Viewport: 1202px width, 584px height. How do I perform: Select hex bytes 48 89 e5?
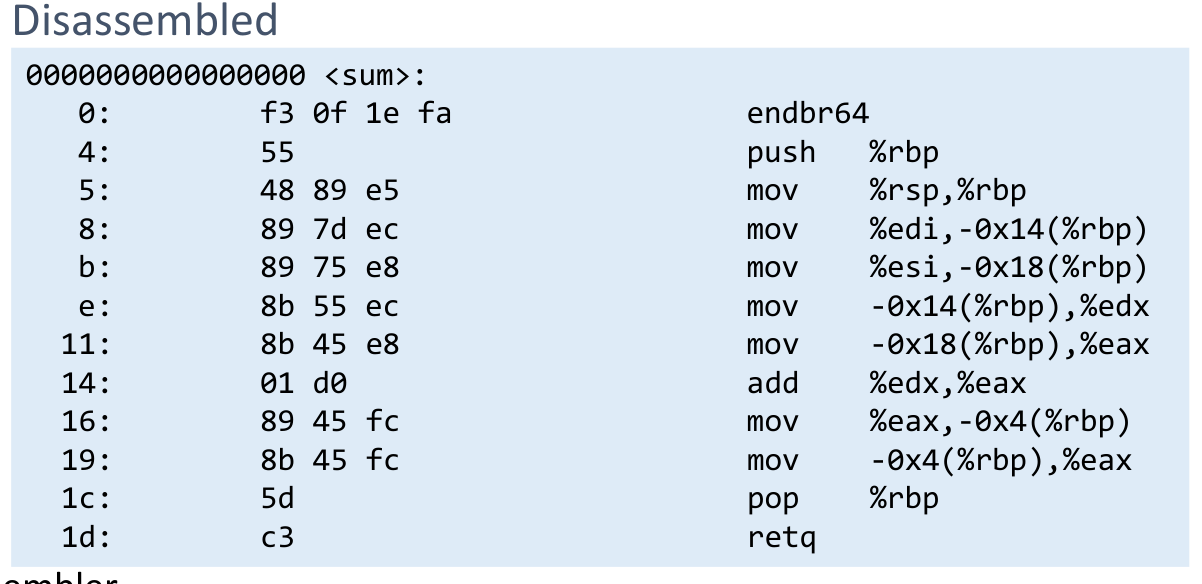pos(329,191)
